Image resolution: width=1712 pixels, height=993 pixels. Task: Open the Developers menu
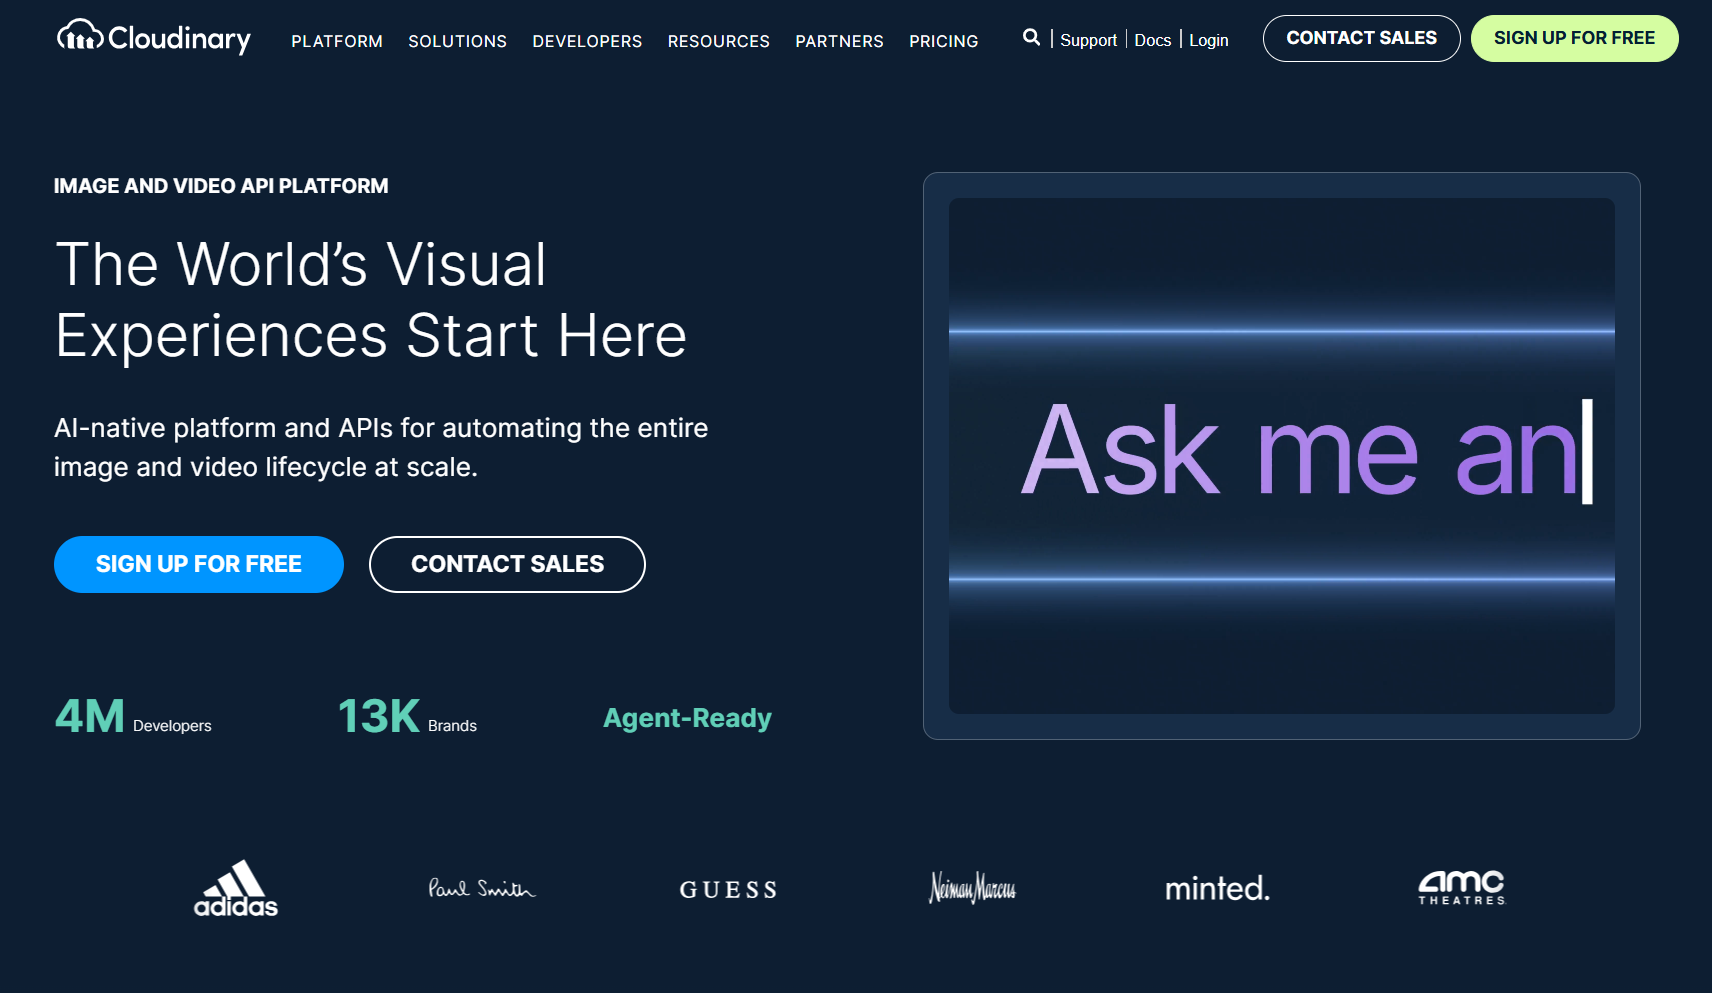click(x=587, y=41)
